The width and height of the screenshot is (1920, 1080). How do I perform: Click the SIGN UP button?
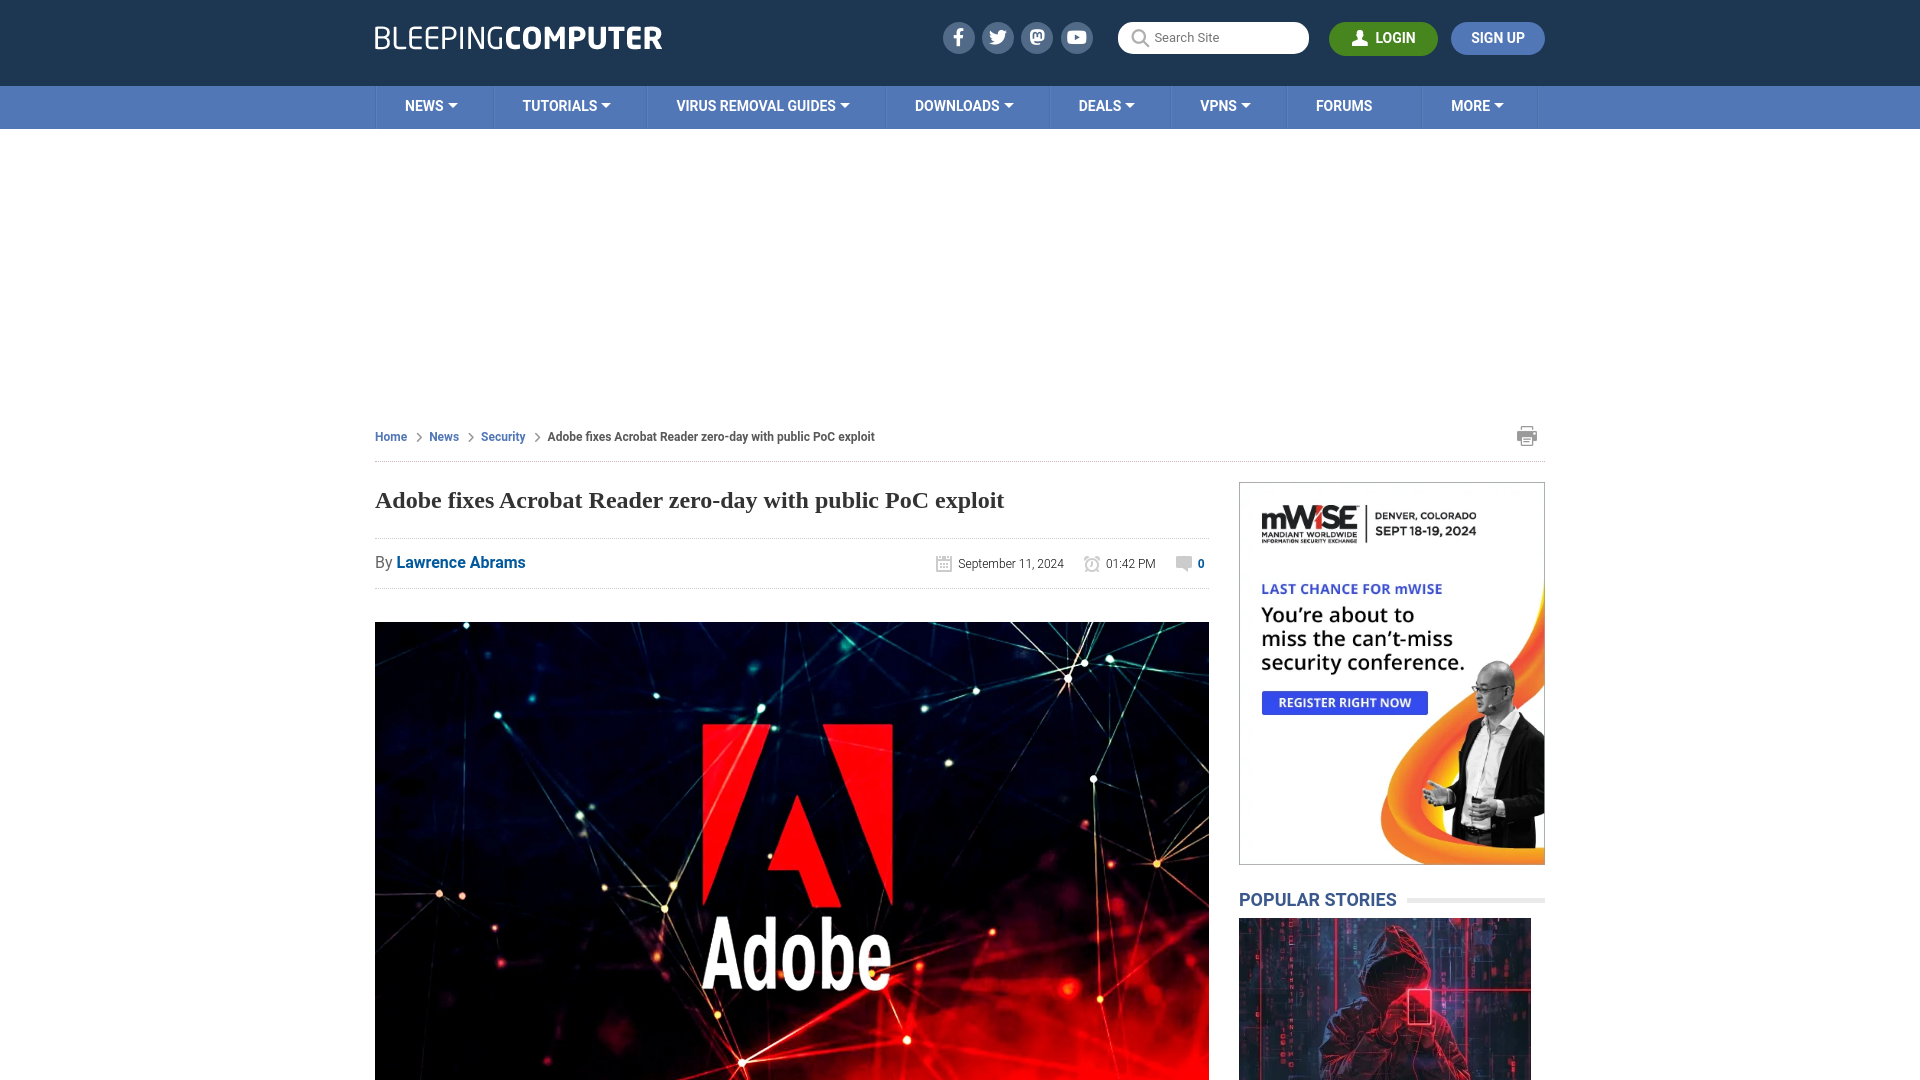1497,37
